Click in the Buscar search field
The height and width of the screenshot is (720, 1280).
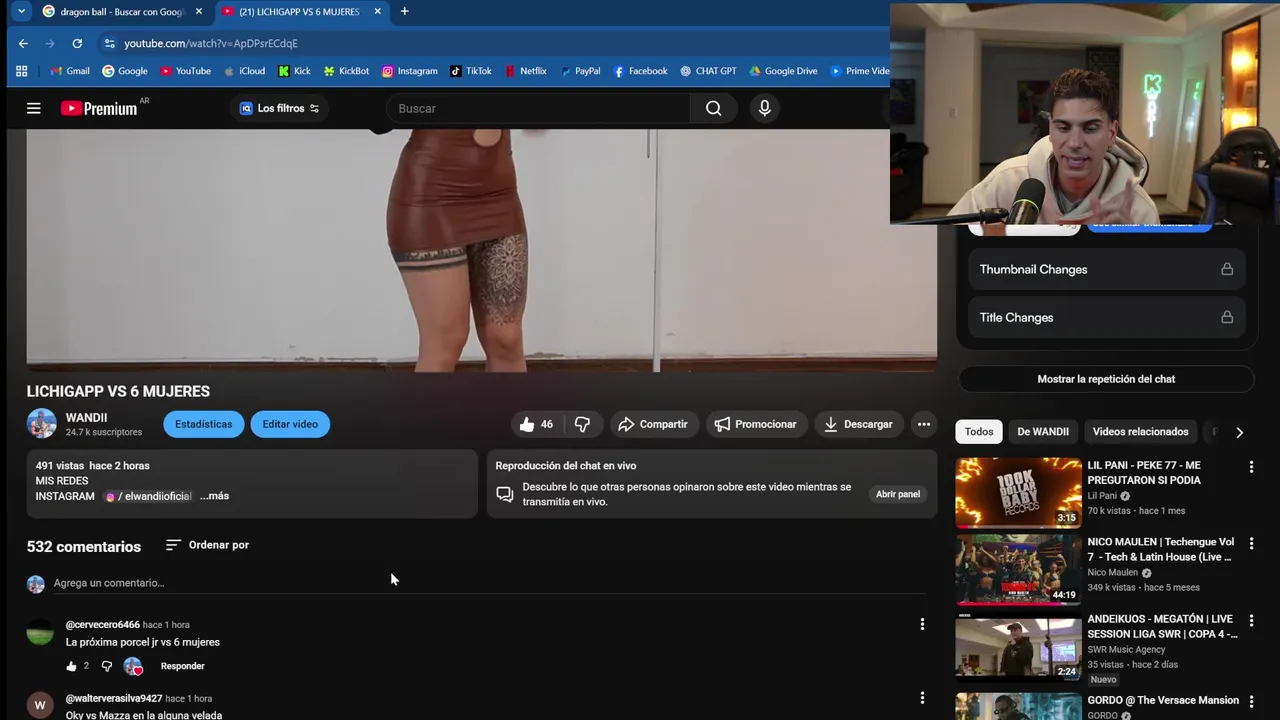tap(537, 108)
